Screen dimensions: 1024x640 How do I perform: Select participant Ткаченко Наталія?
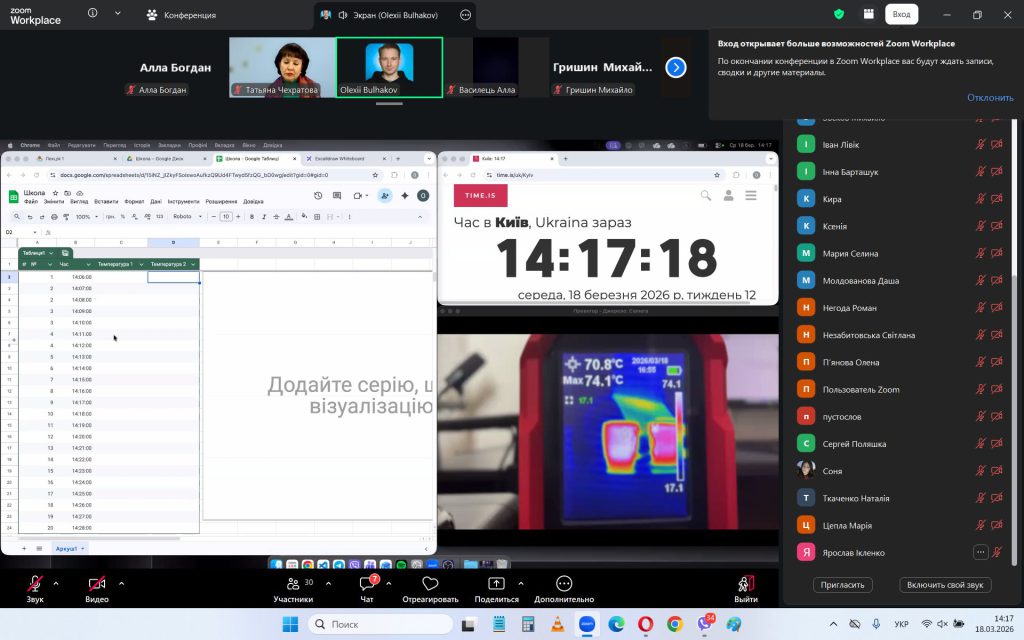tap(900, 498)
